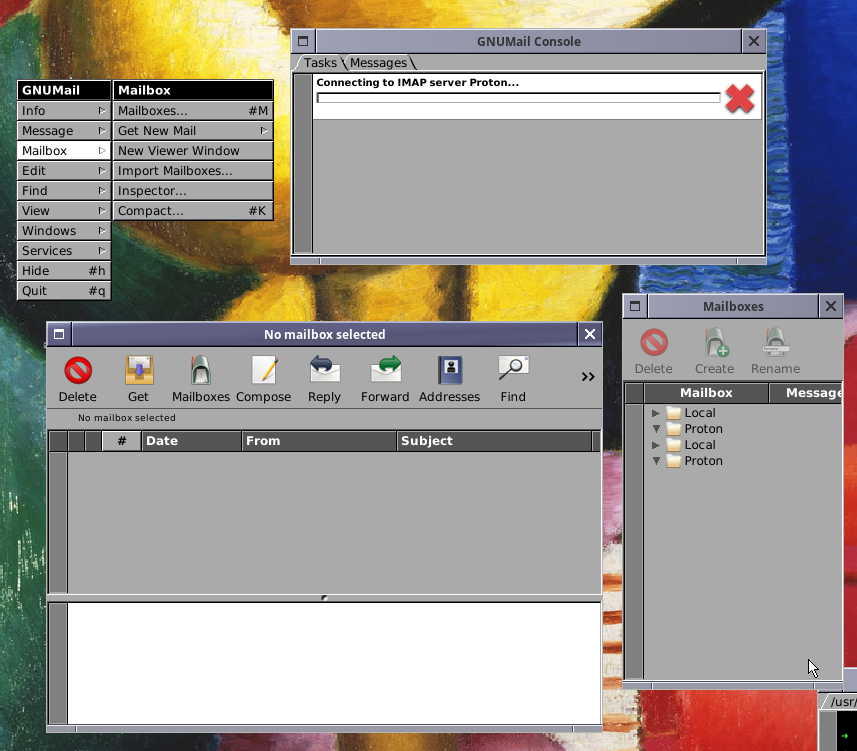Click the Find magnifier icon

tap(513, 370)
